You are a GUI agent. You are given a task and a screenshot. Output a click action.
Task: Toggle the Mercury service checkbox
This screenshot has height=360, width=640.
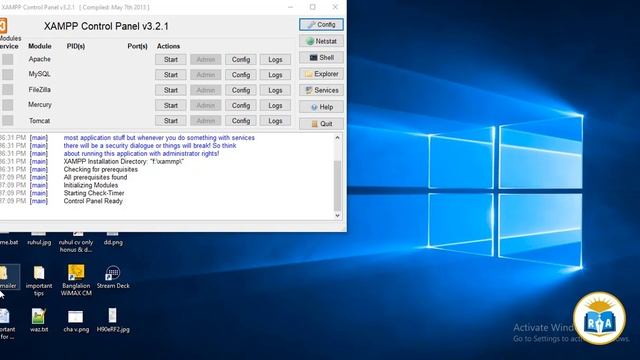[8, 105]
